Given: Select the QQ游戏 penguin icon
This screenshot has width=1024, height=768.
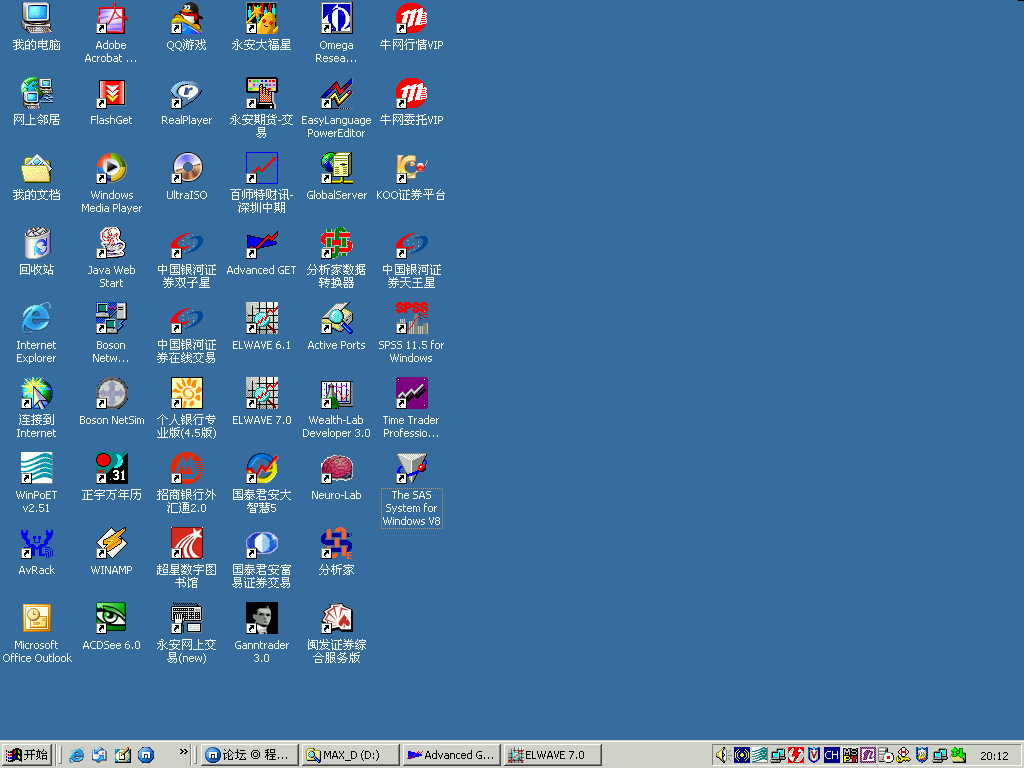Looking at the screenshot, I should (186, 18).
